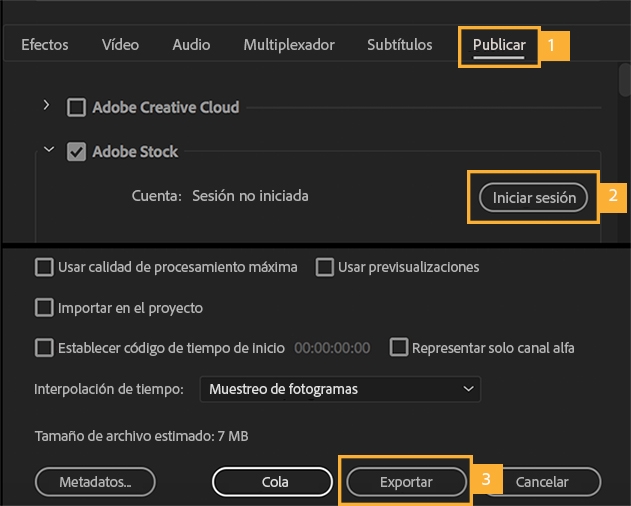This screenshot has width=631, height=506.
Task: Uncheck the Adobe Stock checkbox
Action: pos(76,152)
